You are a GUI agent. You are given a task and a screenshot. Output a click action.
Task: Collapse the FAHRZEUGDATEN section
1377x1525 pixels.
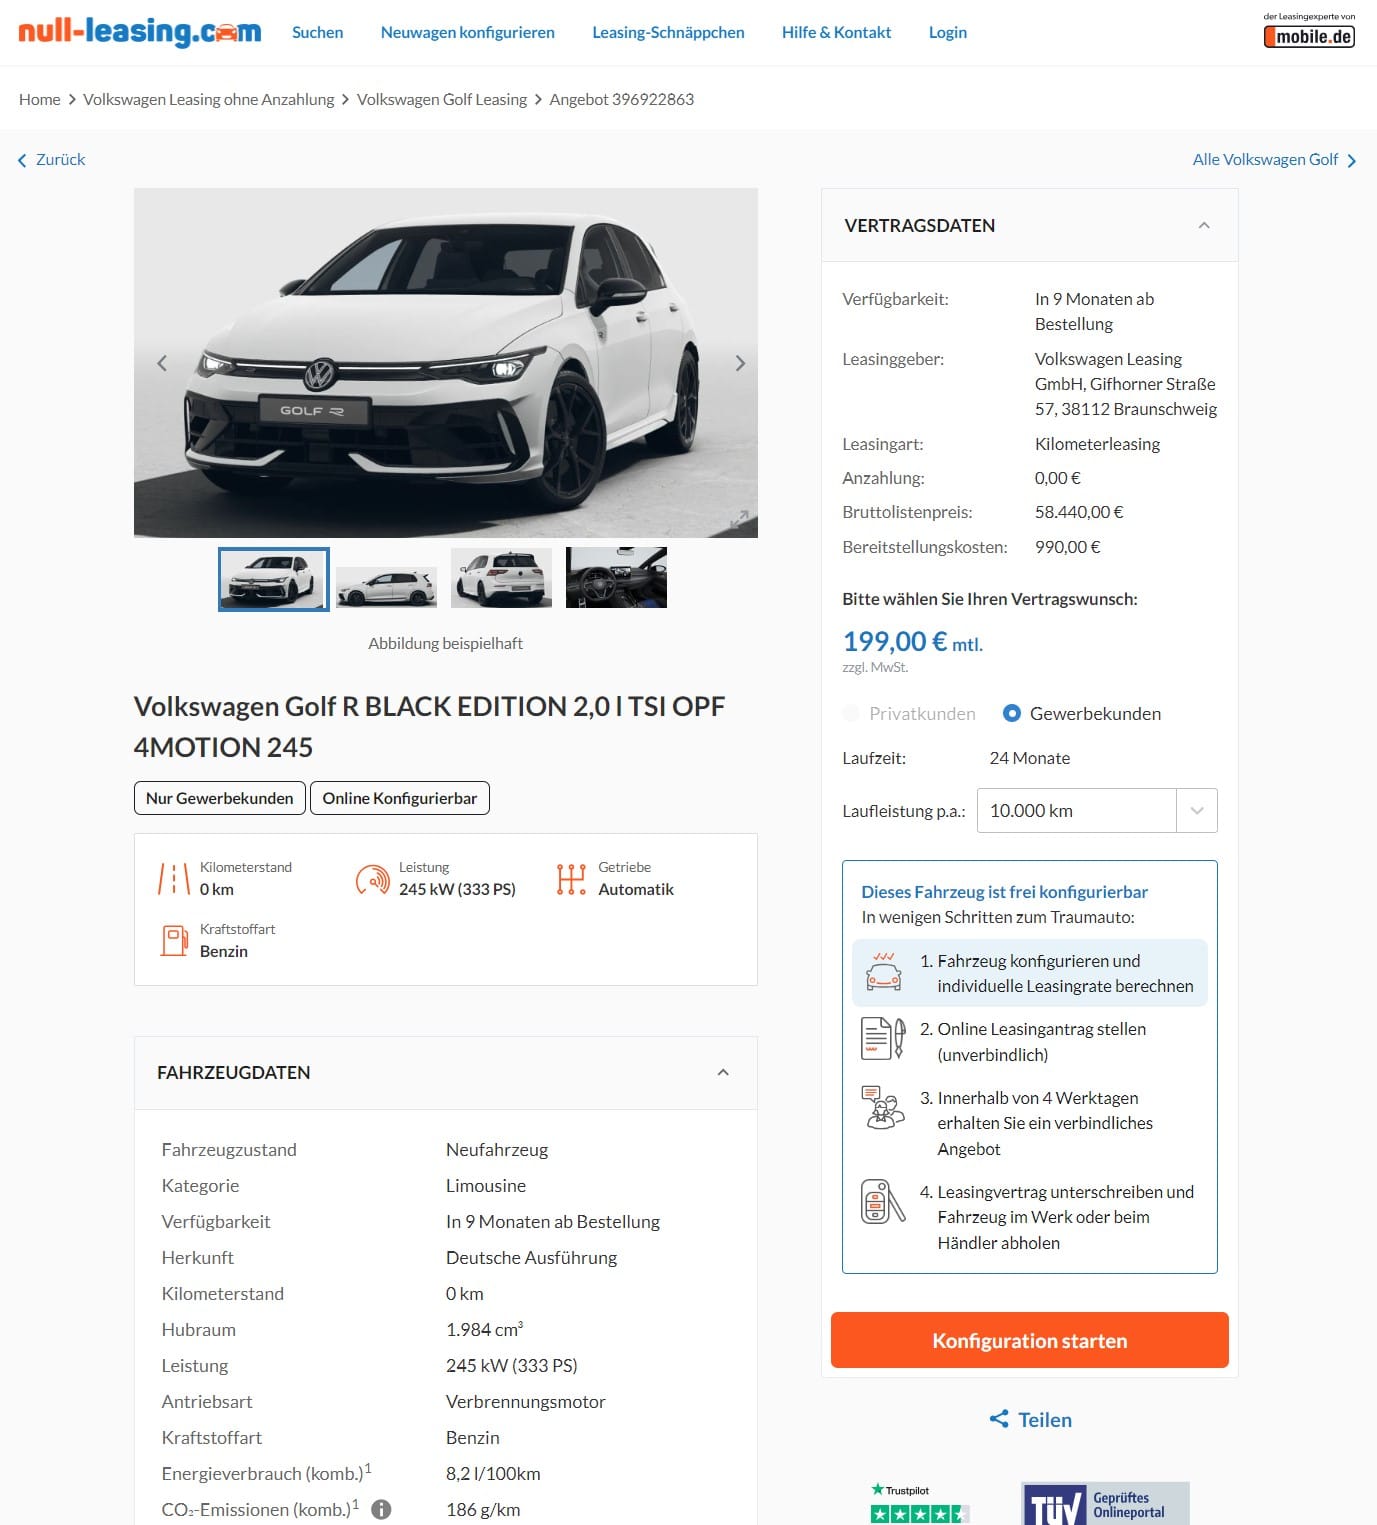coord(723,1072)
